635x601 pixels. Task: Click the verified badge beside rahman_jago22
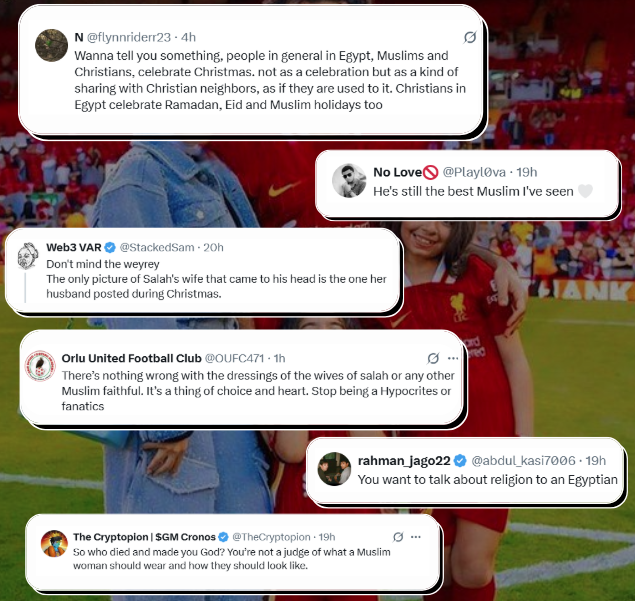tap(460, 460)
